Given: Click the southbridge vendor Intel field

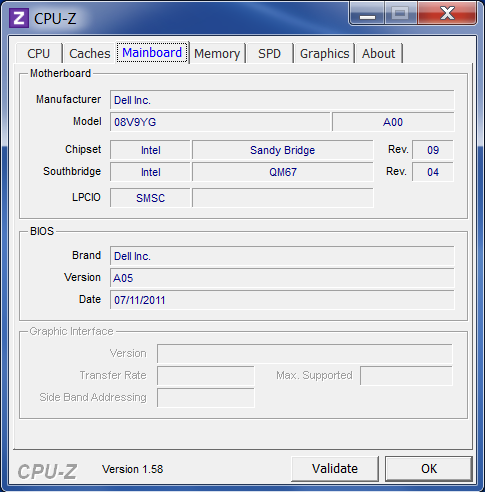Looking at the screenshot, I should point(150,172).
